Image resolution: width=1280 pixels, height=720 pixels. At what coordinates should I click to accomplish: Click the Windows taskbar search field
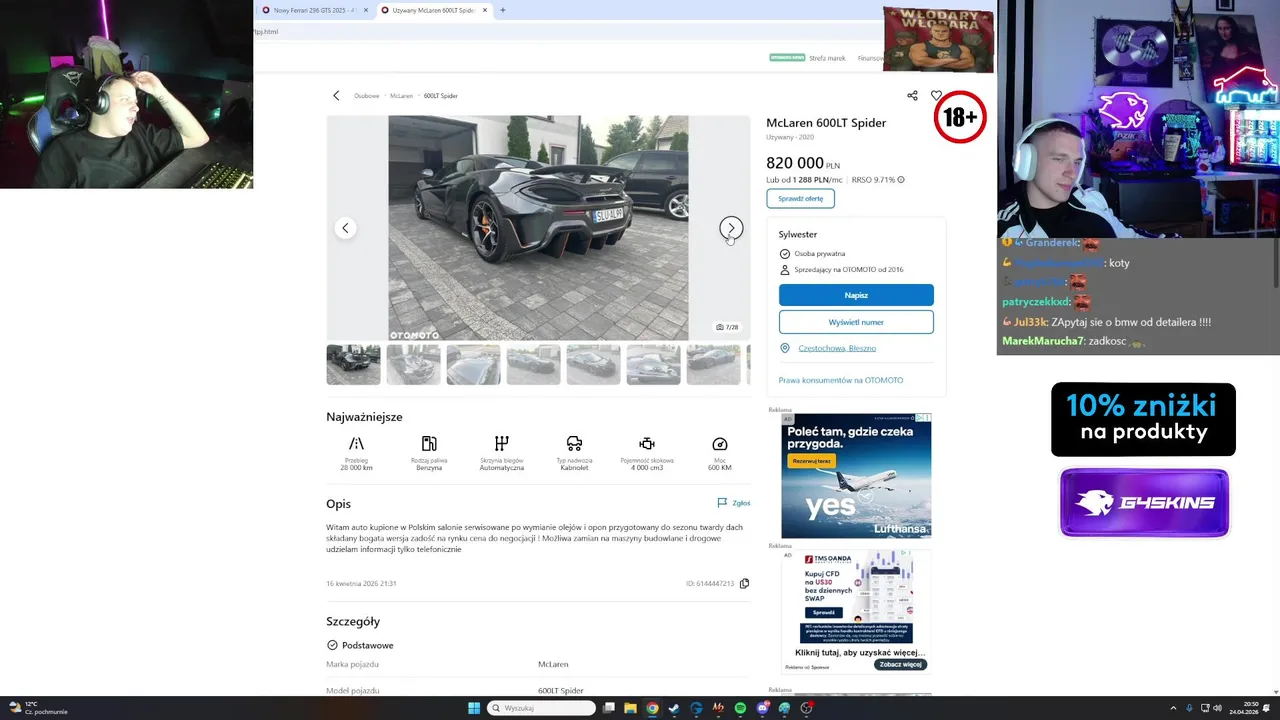tap(542, 708)
